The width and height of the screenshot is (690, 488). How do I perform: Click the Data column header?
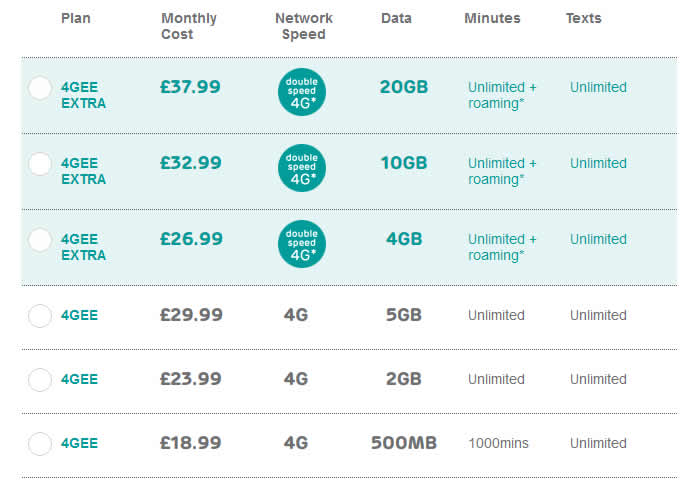396,18
